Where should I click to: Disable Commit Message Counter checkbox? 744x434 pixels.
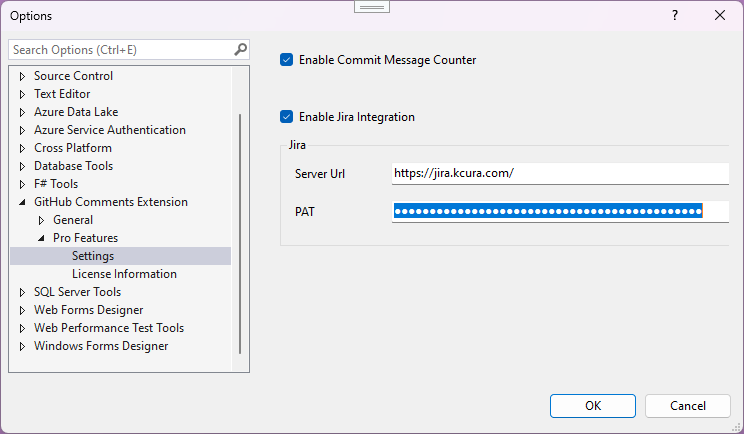point(287,60)
